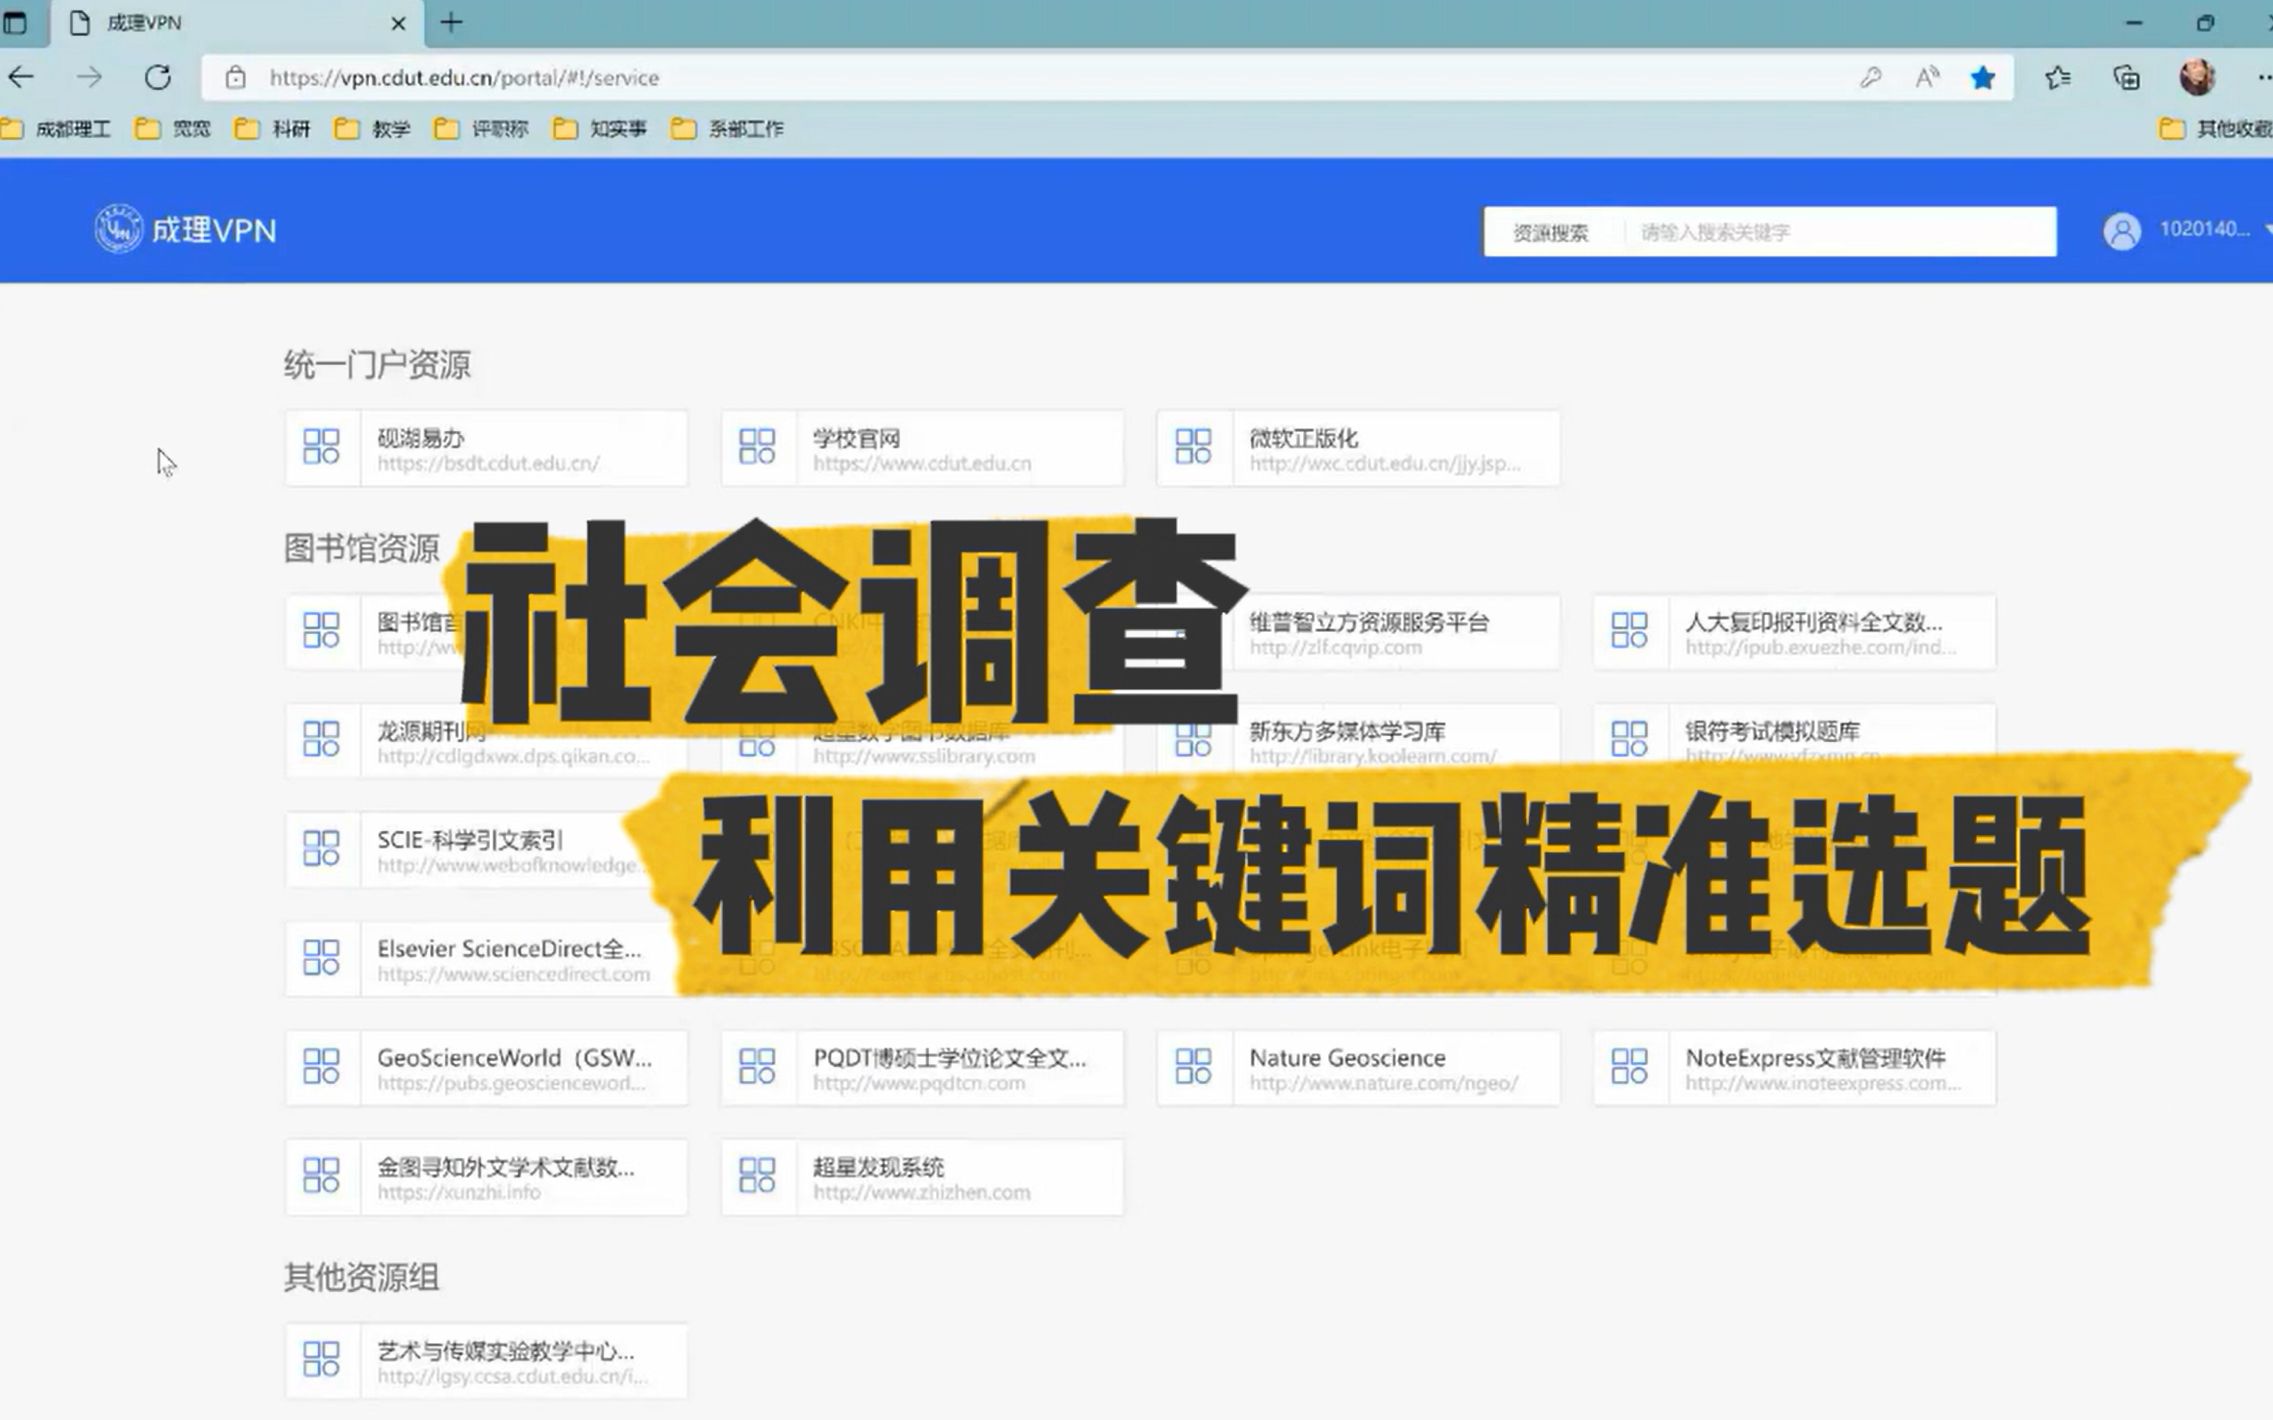2273x1420 pixels.
Task: Open the new tab plus button
Action: click(451, 22)
